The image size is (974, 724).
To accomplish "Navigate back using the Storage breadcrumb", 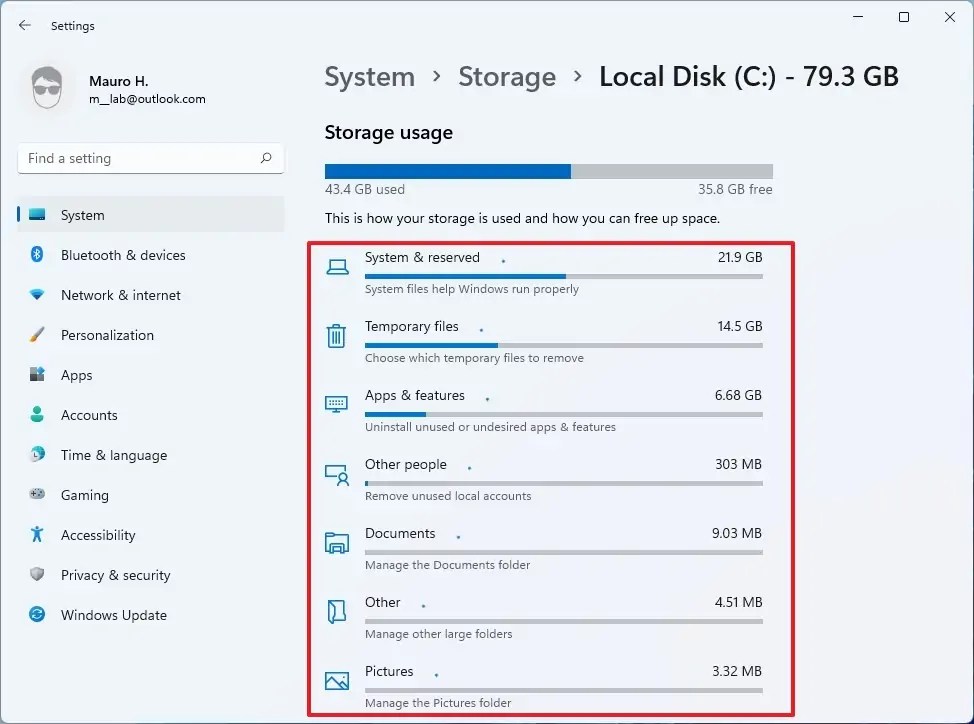I will 507,76.
